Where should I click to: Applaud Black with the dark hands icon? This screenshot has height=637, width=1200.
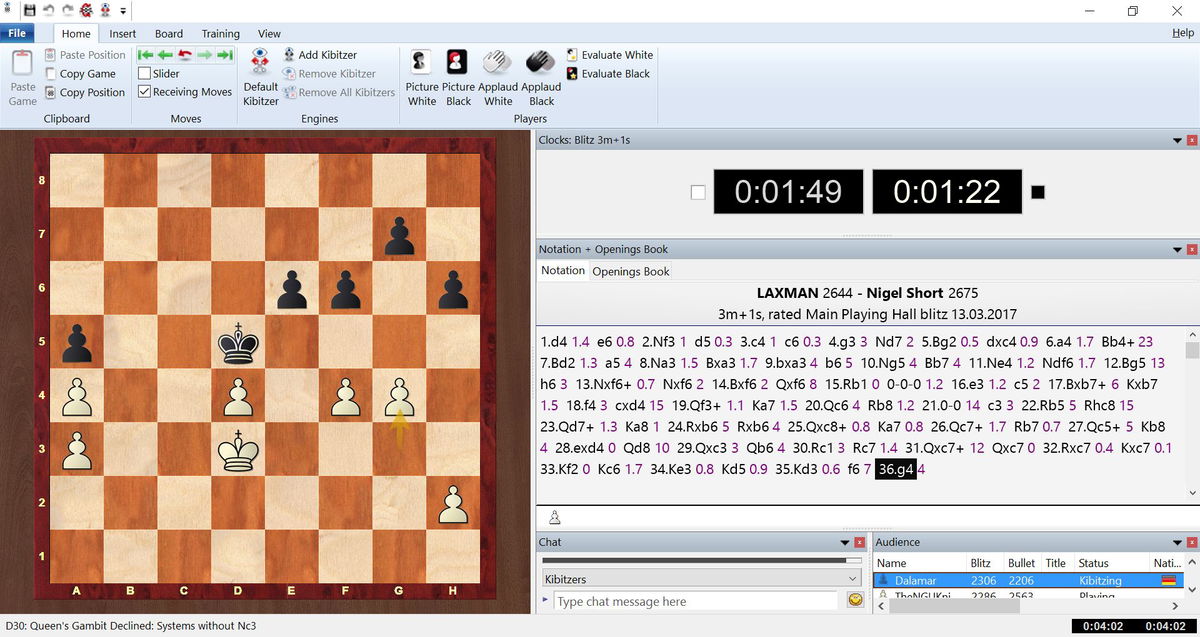[x=541, y=62]
